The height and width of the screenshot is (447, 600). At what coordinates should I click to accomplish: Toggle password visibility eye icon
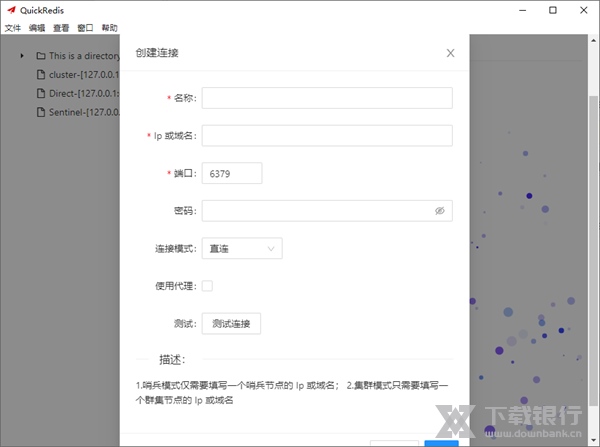(440, 211)
